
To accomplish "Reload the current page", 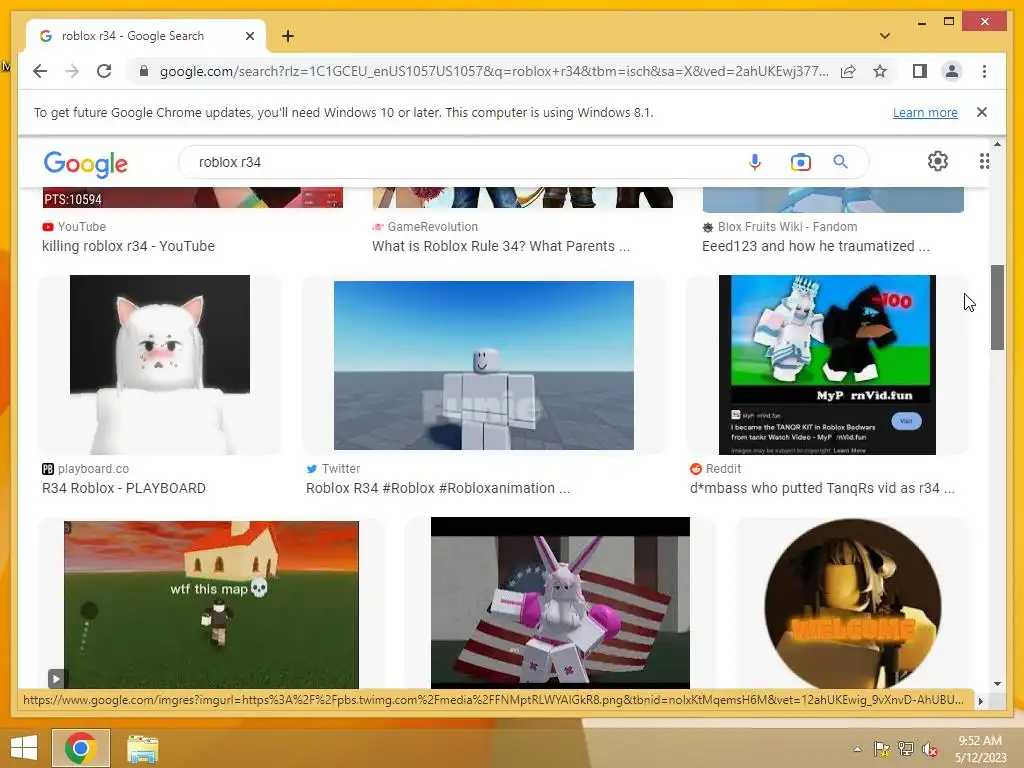I will pos(104,71).
